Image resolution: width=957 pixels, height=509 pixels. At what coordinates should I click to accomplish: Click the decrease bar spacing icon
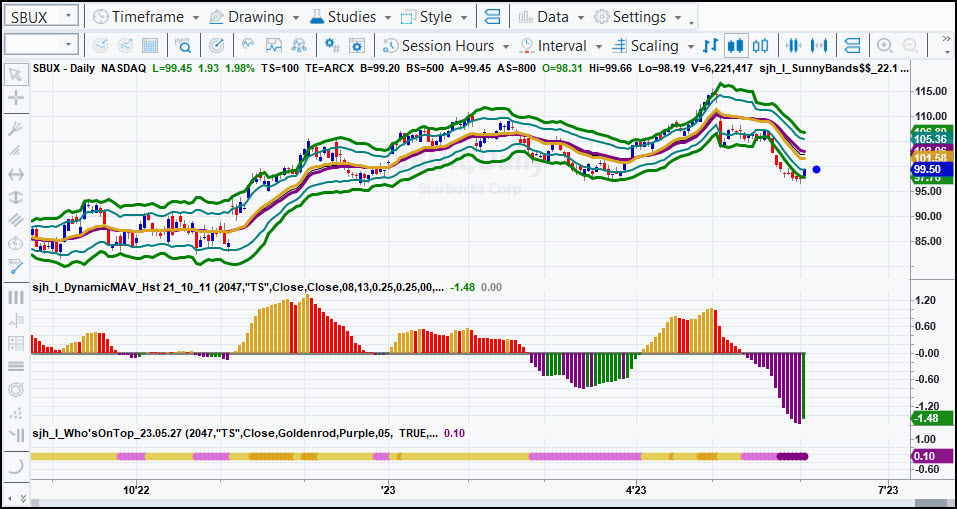(x=793, y=46)
